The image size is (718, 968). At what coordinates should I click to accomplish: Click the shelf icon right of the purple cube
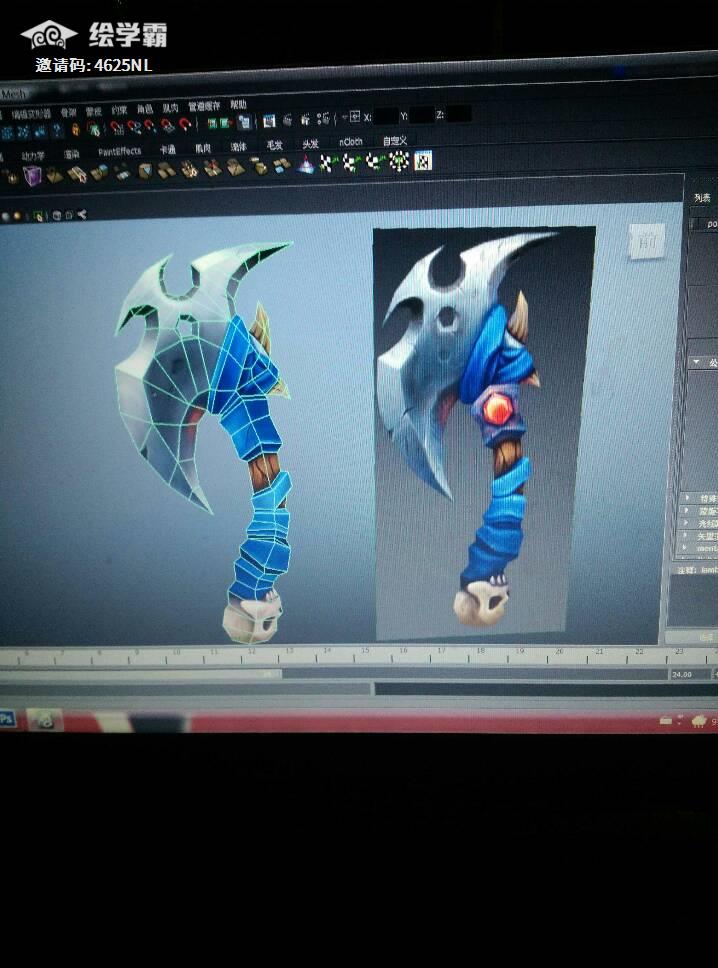[x=54, y=175]
